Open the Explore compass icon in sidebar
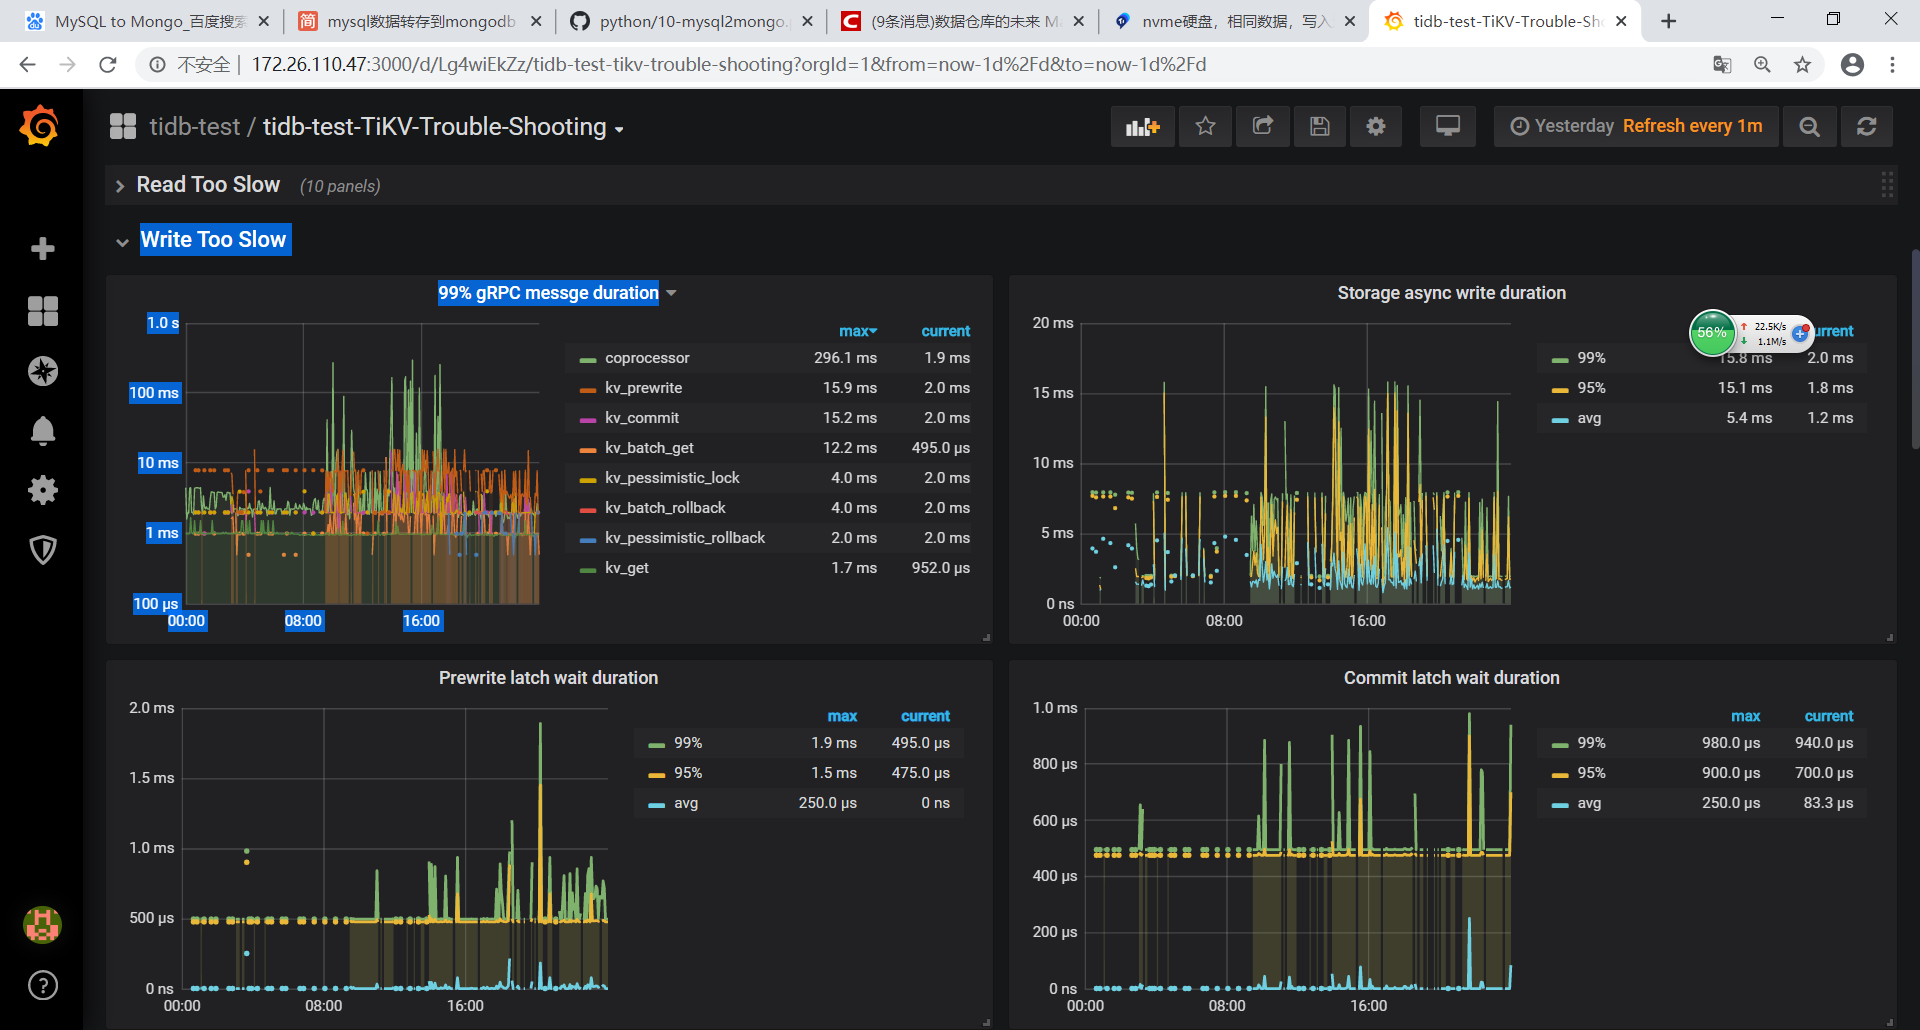Screen dimensions: 1920x1030 (x=42, y=371)
